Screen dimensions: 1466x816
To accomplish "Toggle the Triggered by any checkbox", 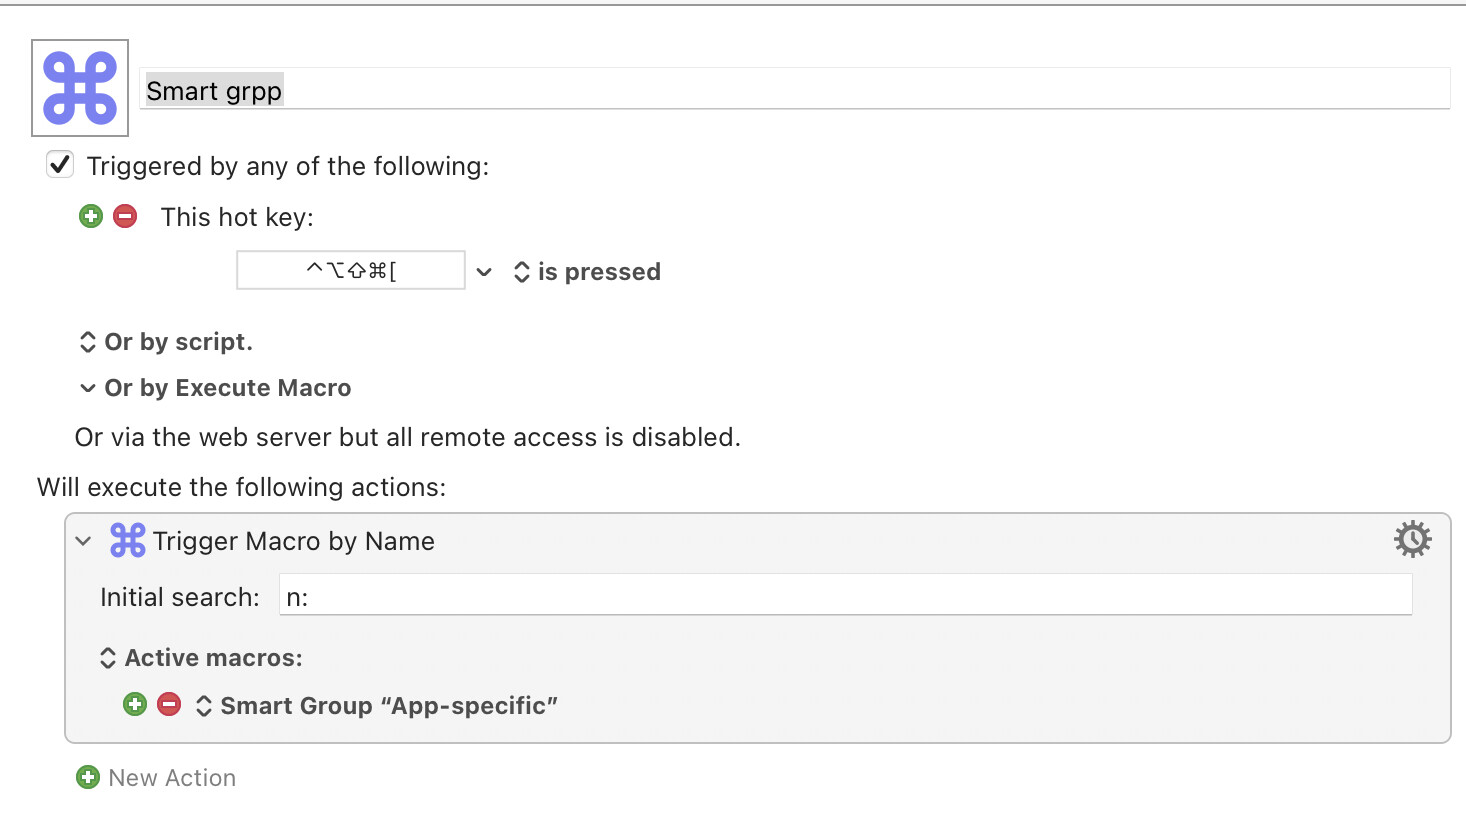I will click(60, 164).
